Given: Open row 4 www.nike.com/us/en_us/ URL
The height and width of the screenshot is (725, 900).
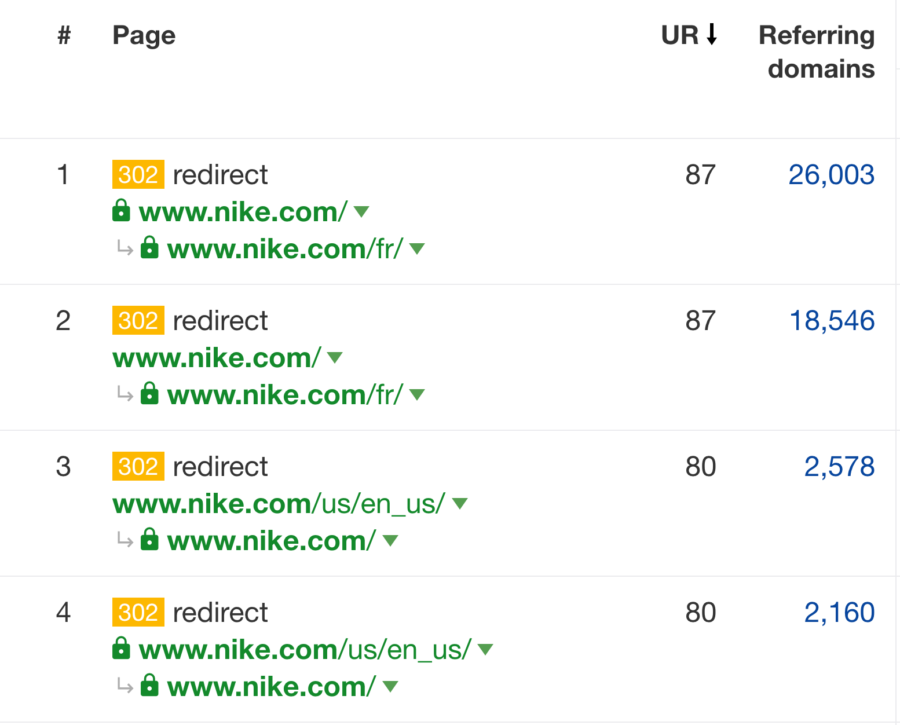Looking at the screenshot, I should tap(305, 650).
